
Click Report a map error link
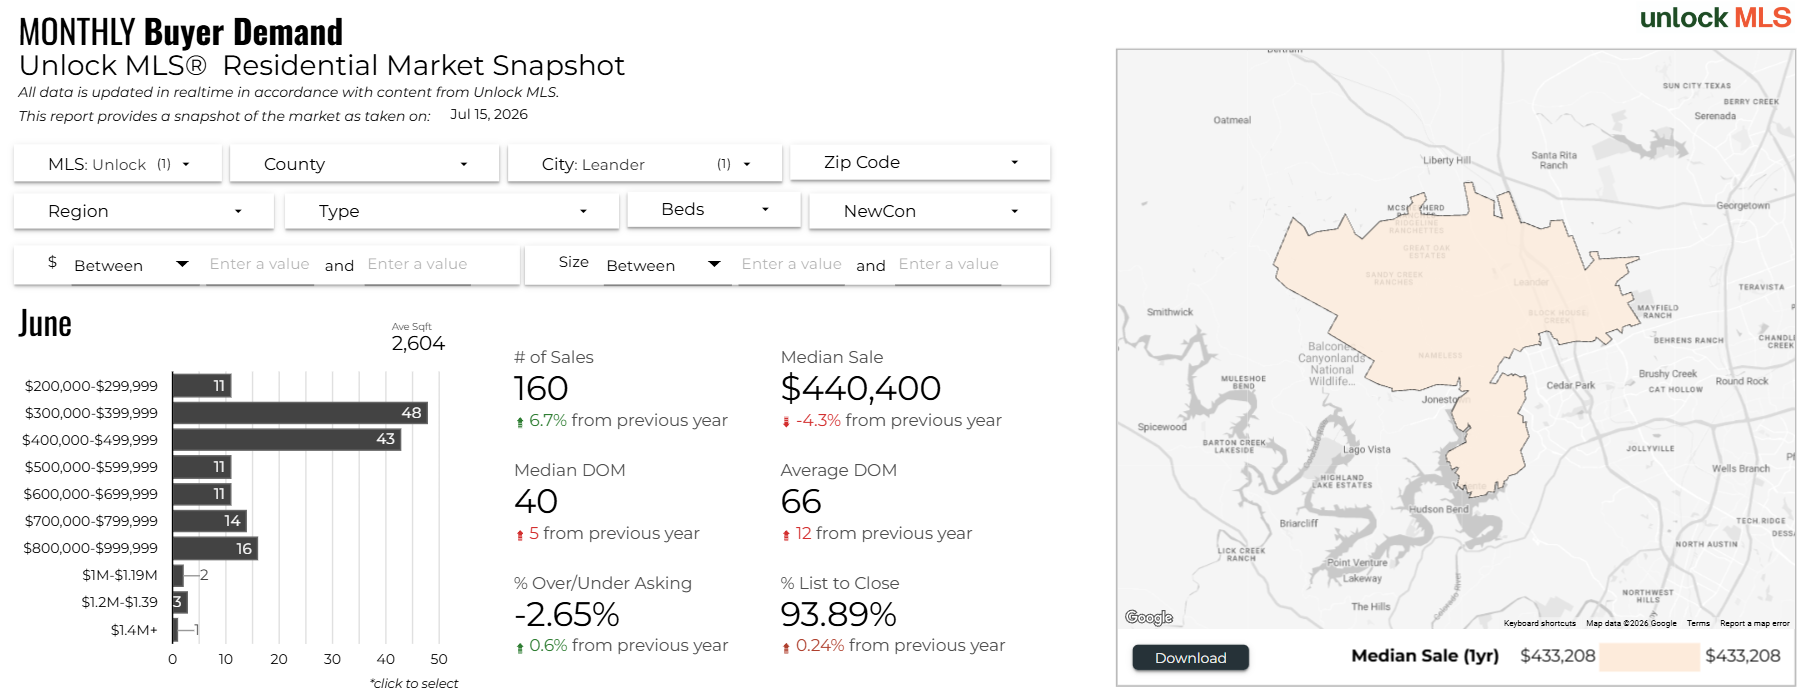pyautogui.click(x=1755, y=623)
